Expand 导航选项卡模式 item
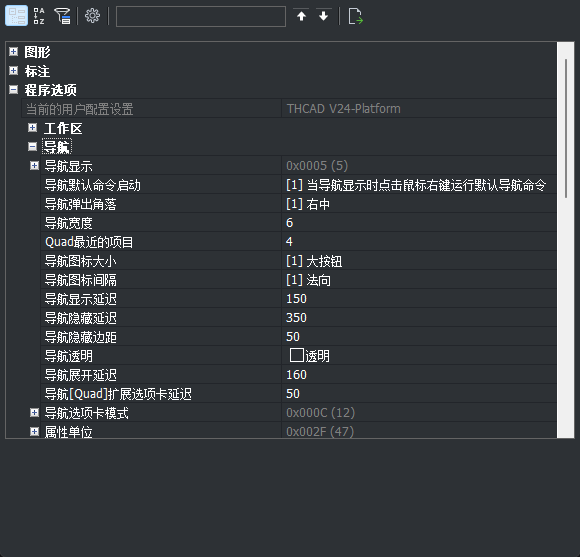The image size is (580, 557). point(34,412)
